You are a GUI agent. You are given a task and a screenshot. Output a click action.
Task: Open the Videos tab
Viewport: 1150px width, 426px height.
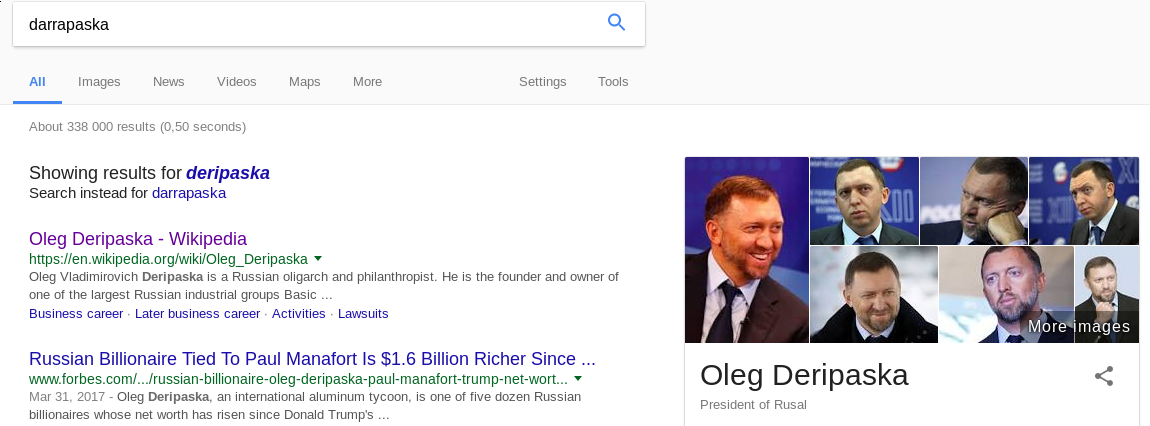pyautogui.click(x=236, y=82)
